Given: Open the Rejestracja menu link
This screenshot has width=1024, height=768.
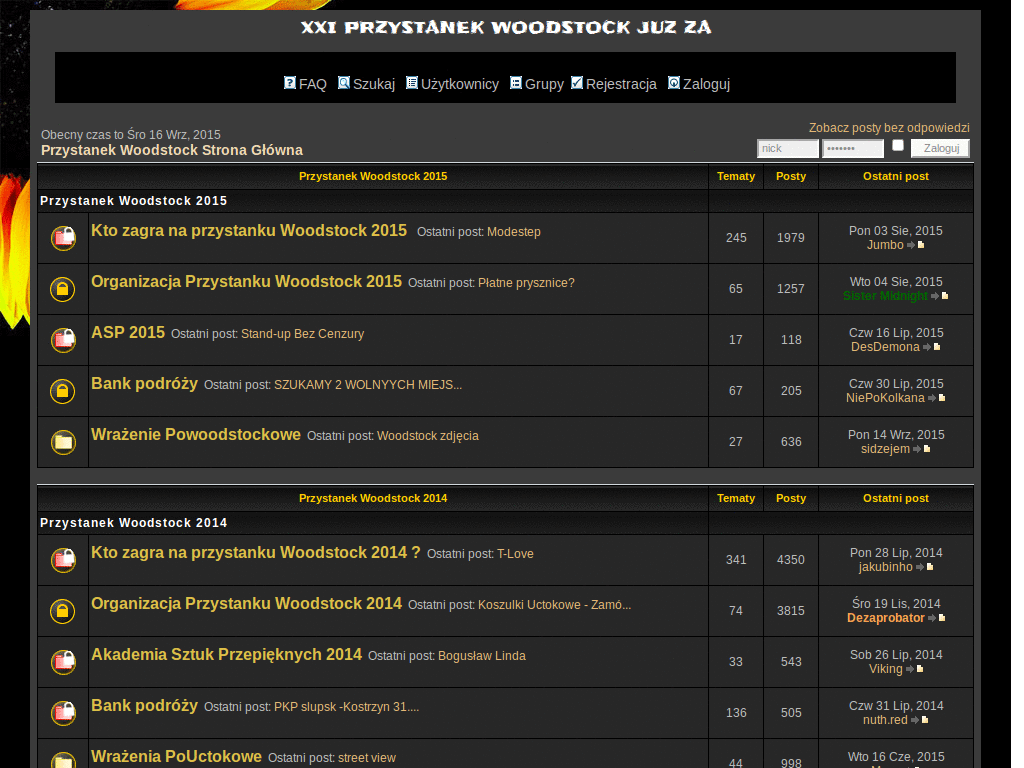Looking at the screenshot, I should click(621, 84).
